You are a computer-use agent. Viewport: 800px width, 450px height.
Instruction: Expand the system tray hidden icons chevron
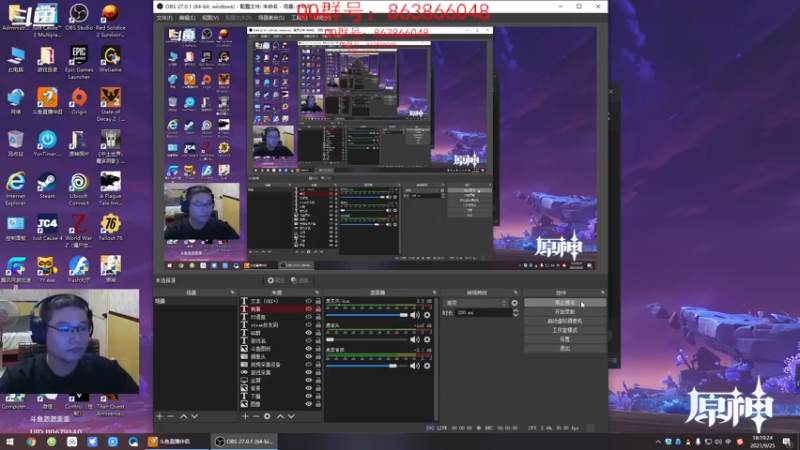point(658,442)
